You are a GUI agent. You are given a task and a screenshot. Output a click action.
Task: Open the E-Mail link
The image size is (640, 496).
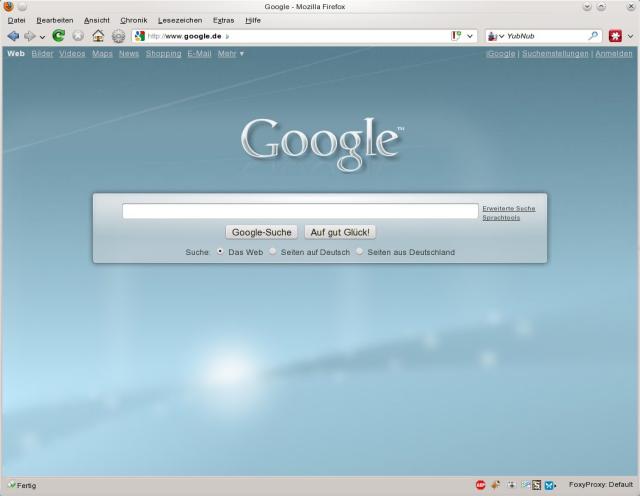pos(199,53)
